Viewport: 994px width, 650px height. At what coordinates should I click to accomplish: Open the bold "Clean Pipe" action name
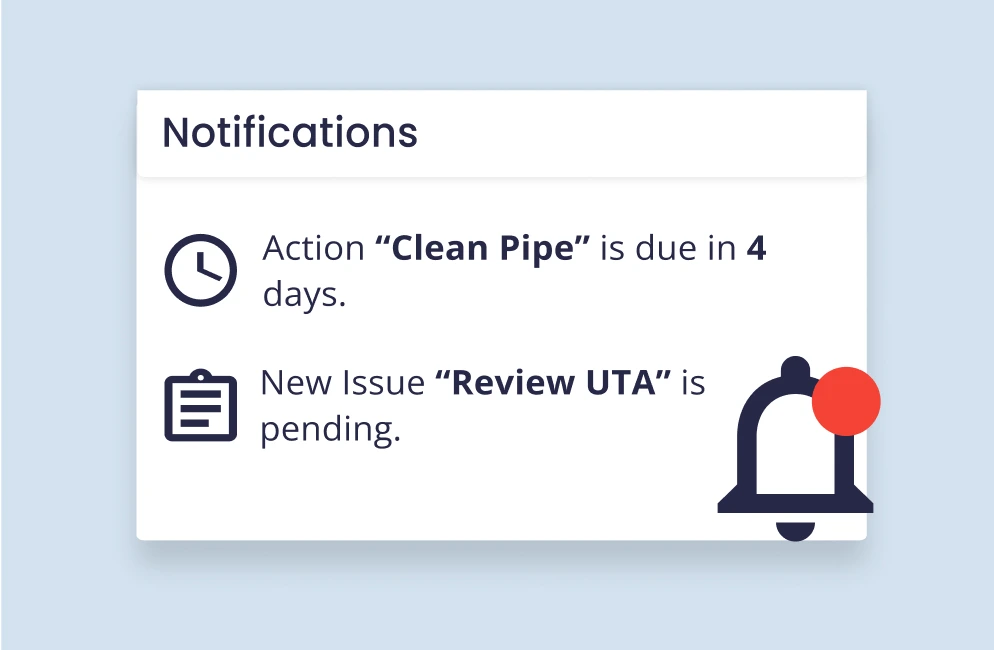click(x=482, y=248)
